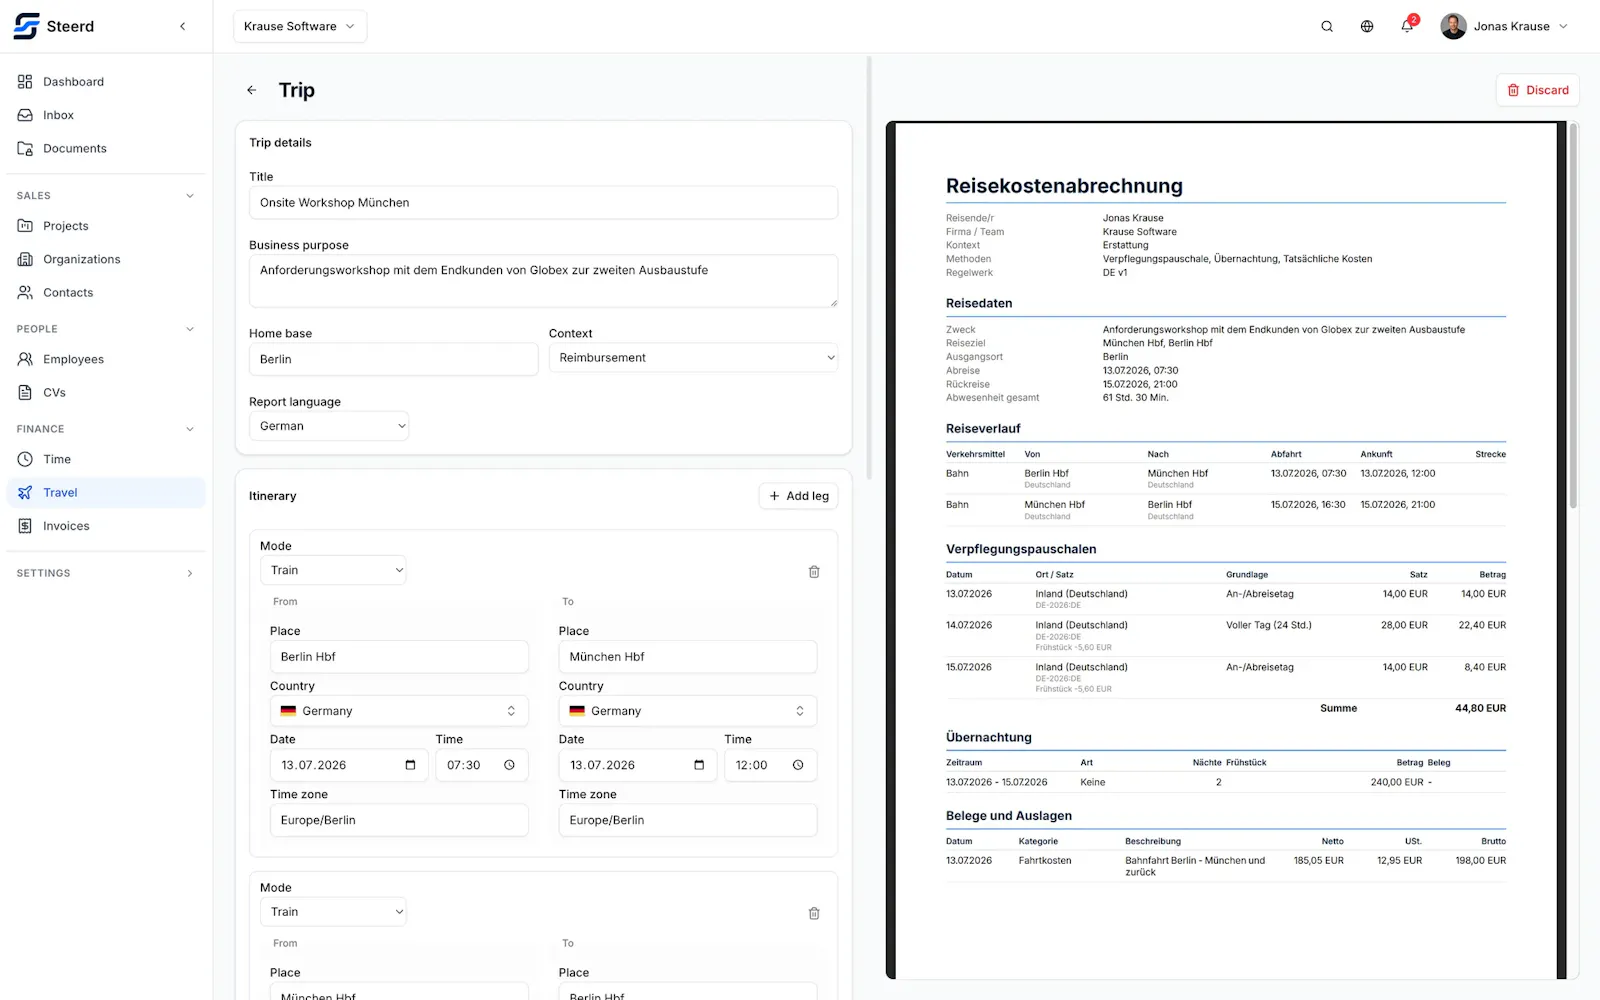Click the trip form scrollbar

point(869,268)
